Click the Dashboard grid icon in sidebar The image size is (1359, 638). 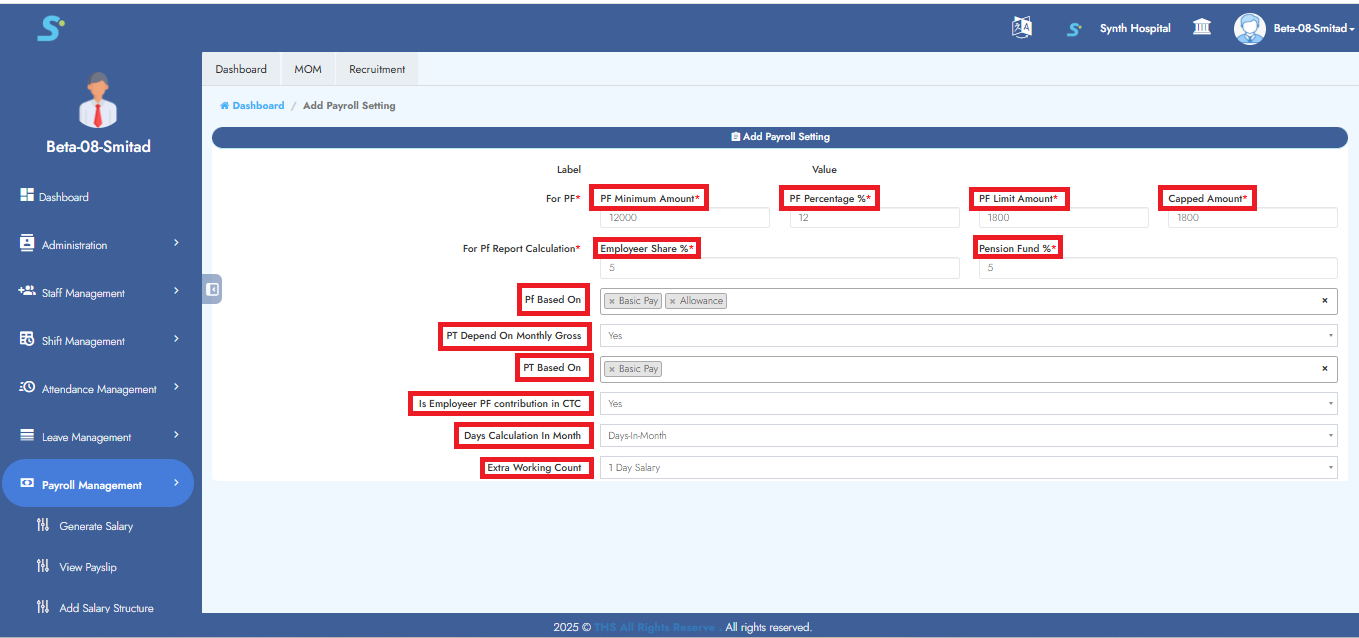click(x=27, y=196)
